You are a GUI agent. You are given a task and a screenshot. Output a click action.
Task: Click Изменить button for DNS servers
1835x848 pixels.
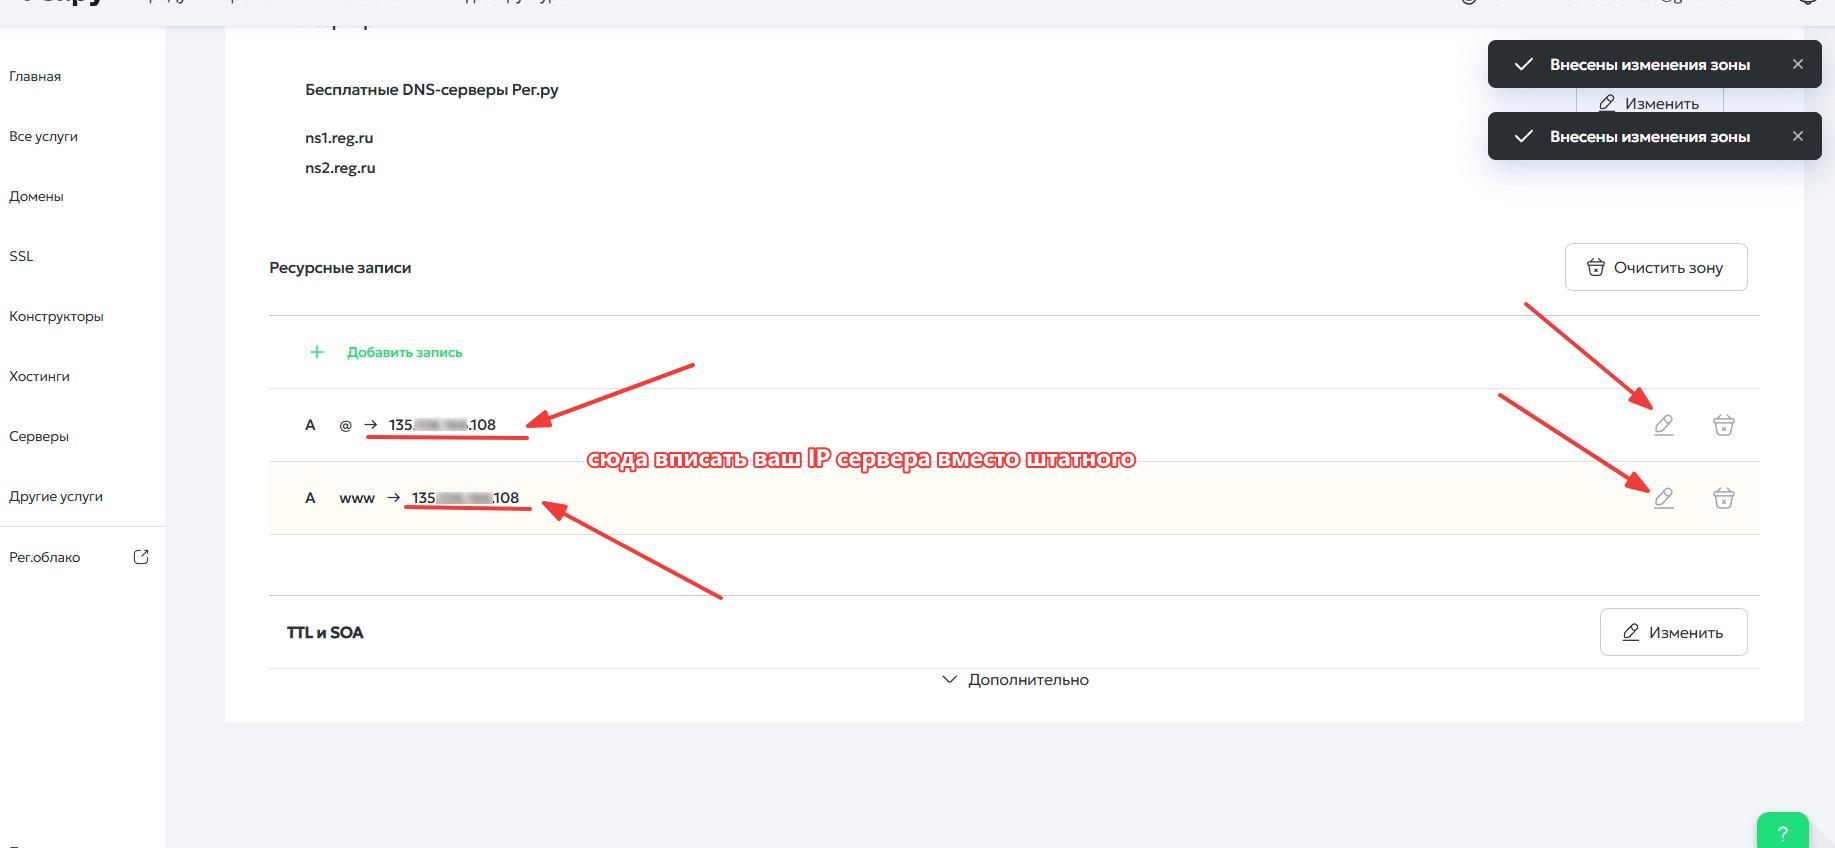tap(1650, 103)
